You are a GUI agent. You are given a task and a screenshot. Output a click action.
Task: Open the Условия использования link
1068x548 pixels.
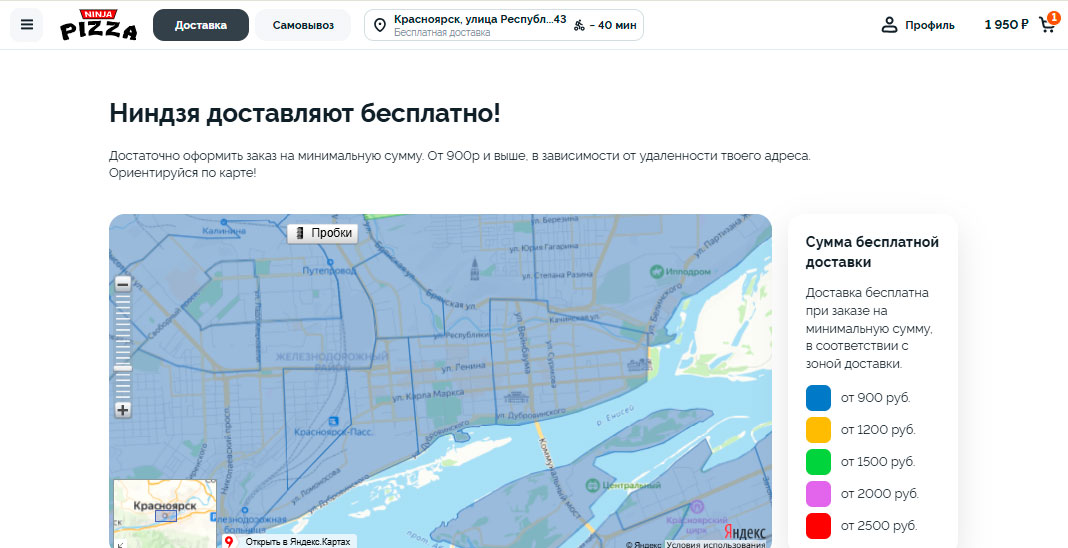[x=715, y=545]
